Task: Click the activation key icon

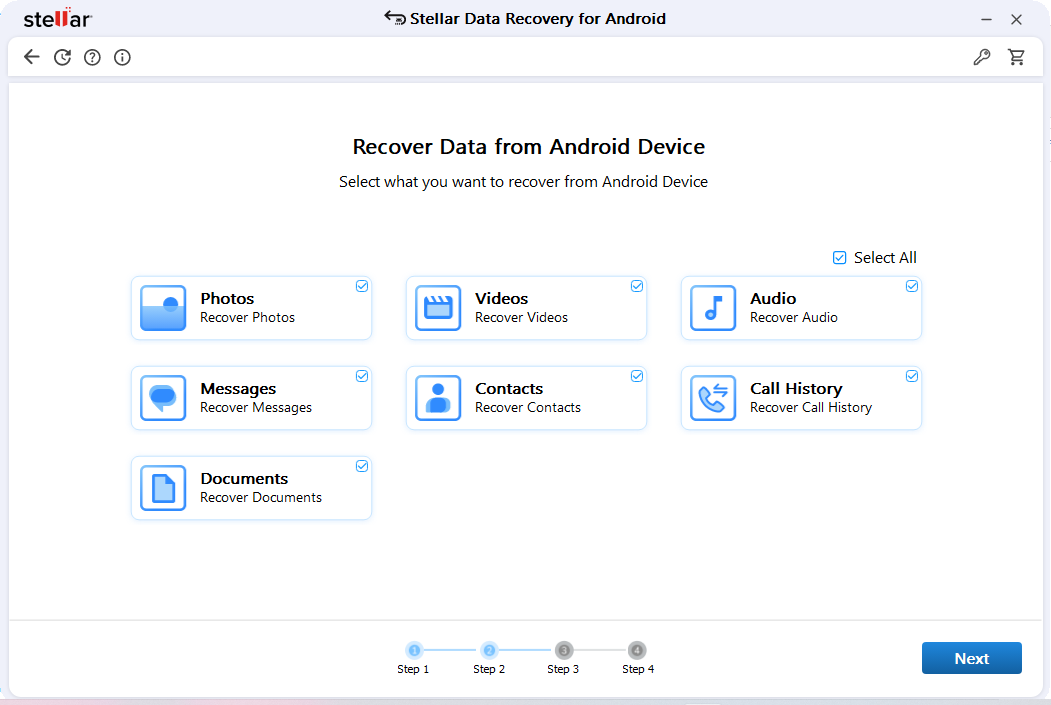Action: coord(982,57)
